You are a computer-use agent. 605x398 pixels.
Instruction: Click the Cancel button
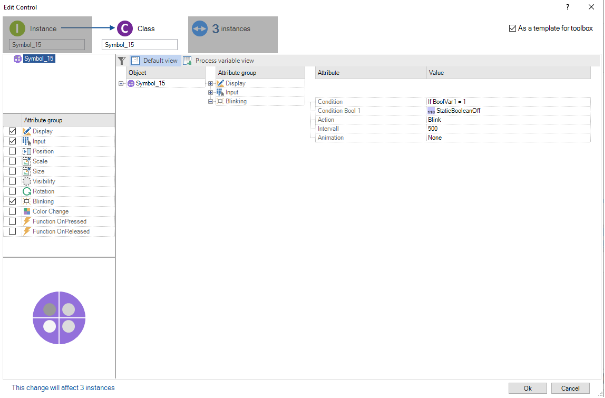(x=570, y=388)
